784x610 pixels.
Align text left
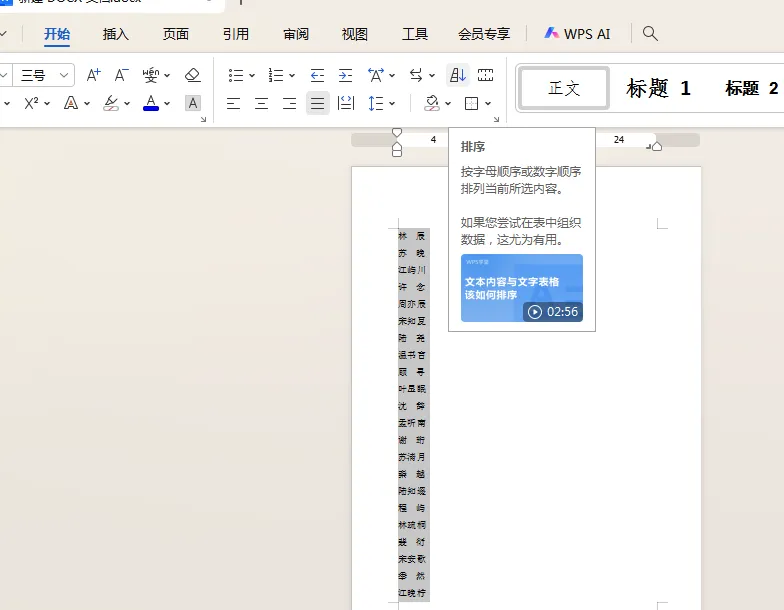tap(233, 104)
